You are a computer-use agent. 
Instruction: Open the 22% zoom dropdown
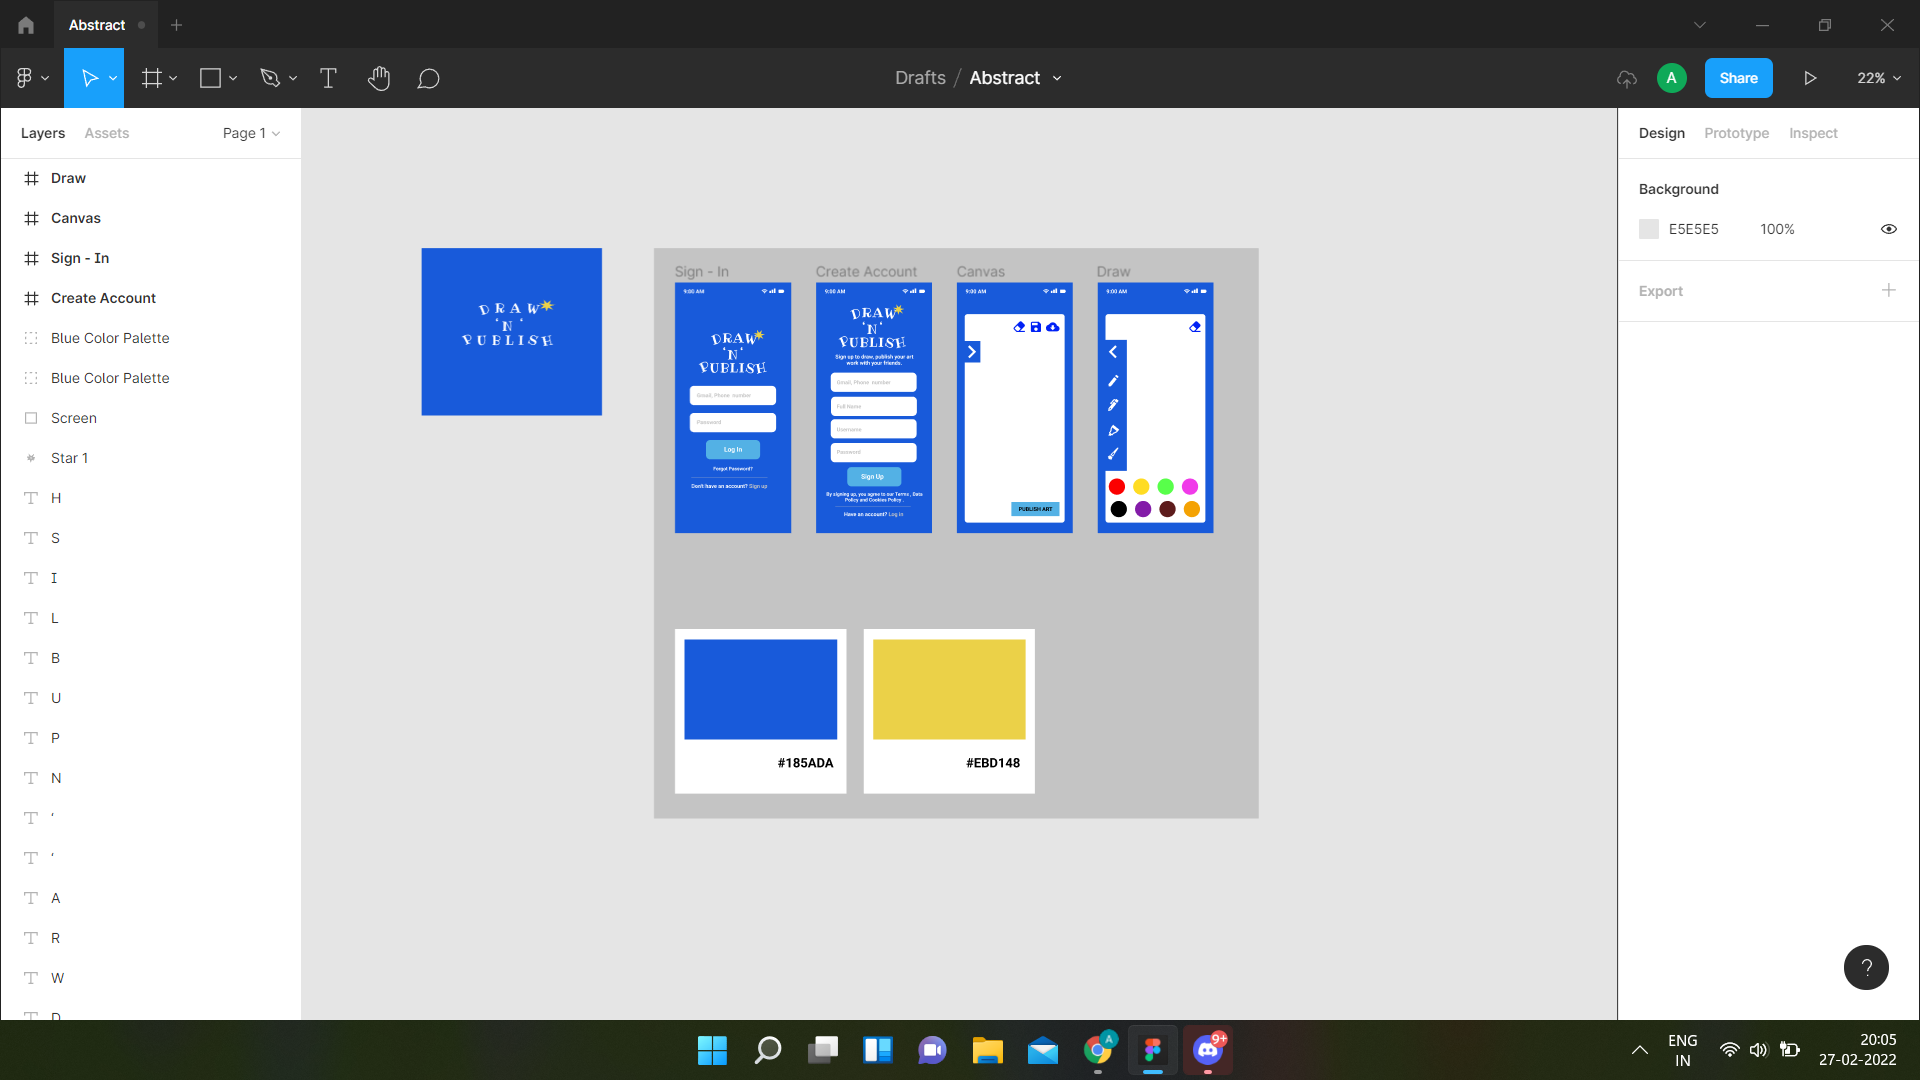tap(1878, 78)
